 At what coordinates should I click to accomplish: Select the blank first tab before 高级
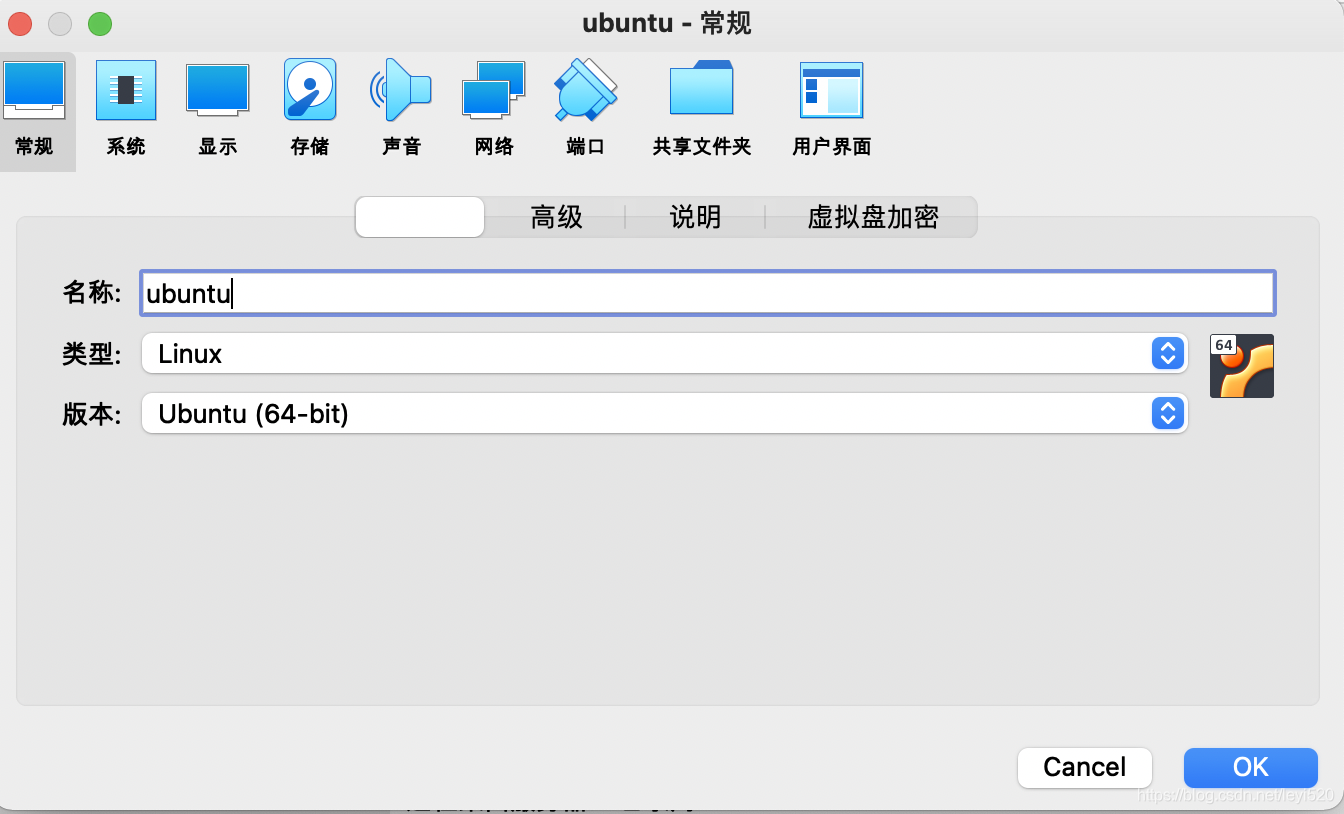point(420,217)
